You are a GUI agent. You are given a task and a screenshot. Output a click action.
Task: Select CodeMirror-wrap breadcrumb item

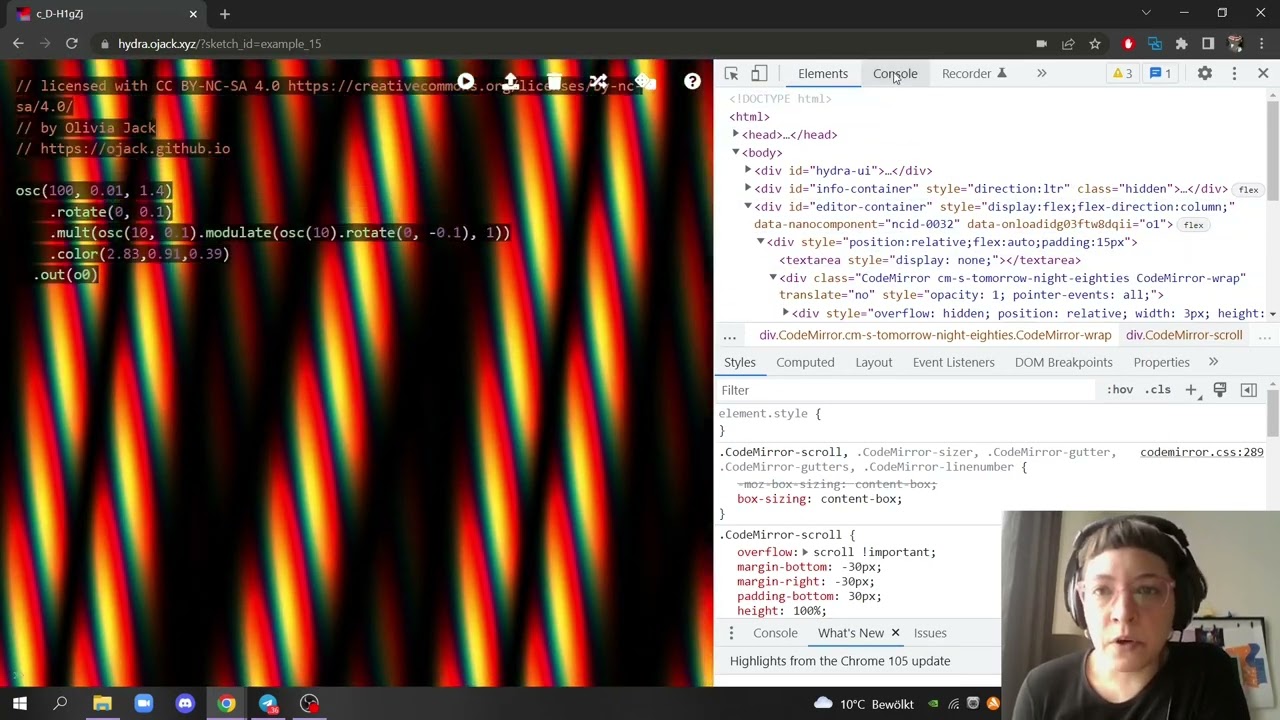[935, 335]
